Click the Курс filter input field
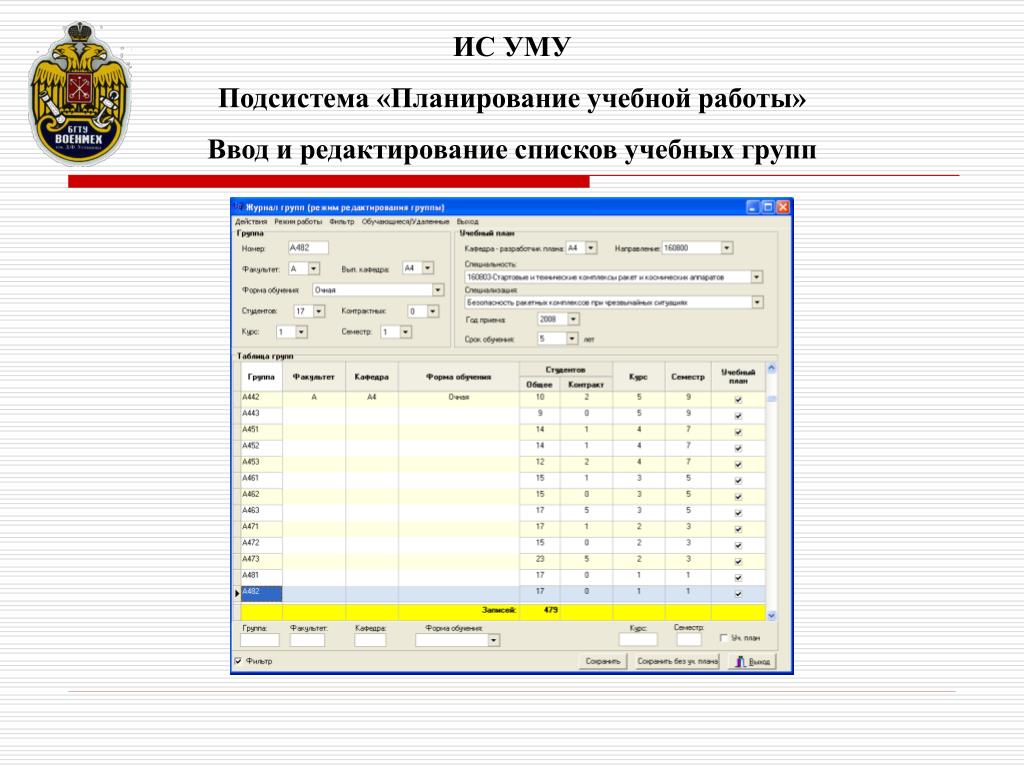This screenshot has height=768, width=1024. [638, 639]
